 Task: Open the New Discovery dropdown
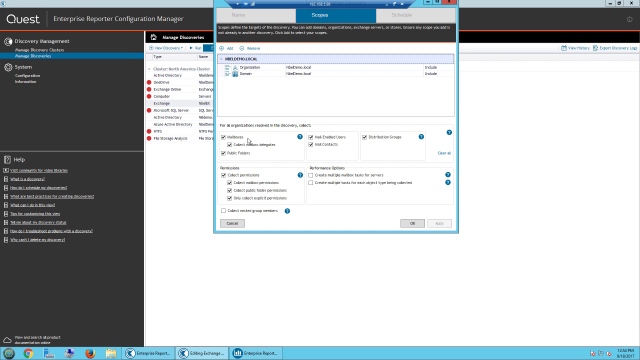(x=166, y=48)
